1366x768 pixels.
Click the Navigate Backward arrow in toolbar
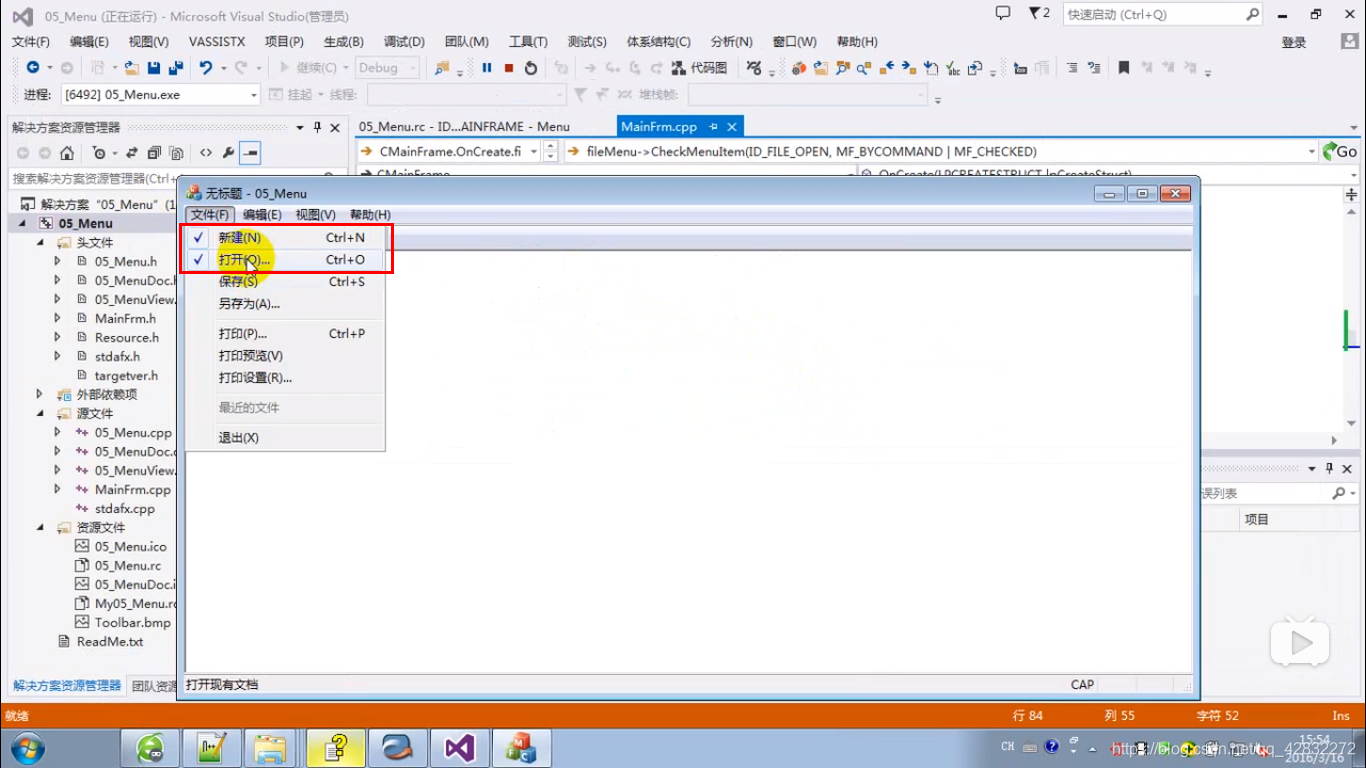pyautogui.click(x=33, y=68)
